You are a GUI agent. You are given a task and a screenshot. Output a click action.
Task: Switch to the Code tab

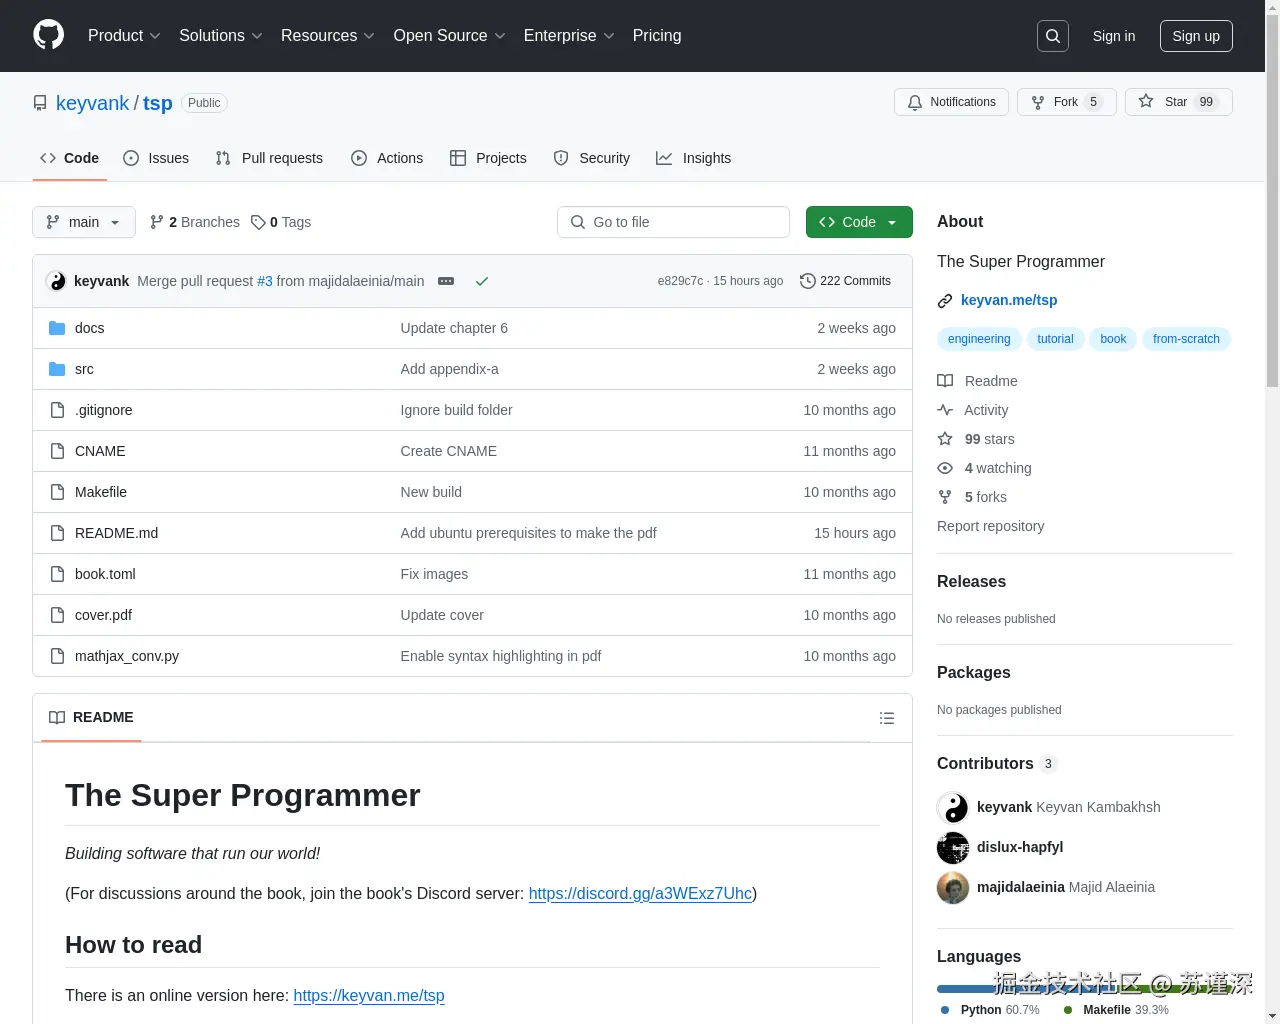click(70, 158)
